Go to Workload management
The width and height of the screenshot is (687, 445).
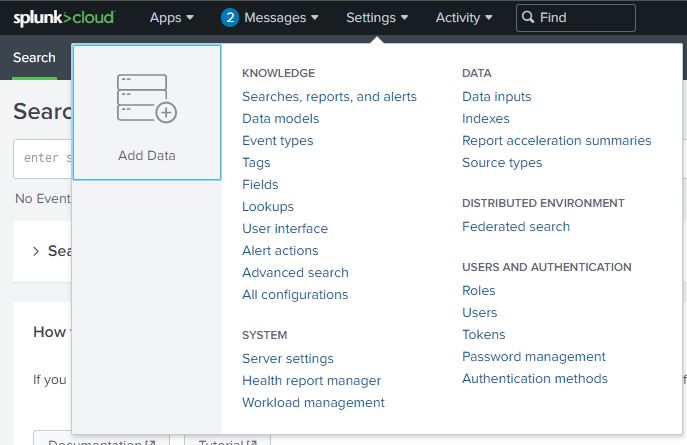click(x=313, y=403)
